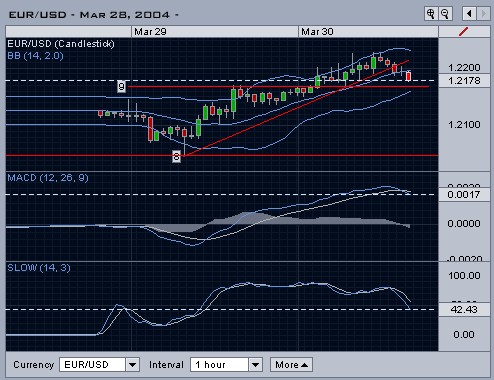The height and width of the screenshot is (380, 494).
Task: Step the chart back with the left arrow
Action: coord(469,14)
